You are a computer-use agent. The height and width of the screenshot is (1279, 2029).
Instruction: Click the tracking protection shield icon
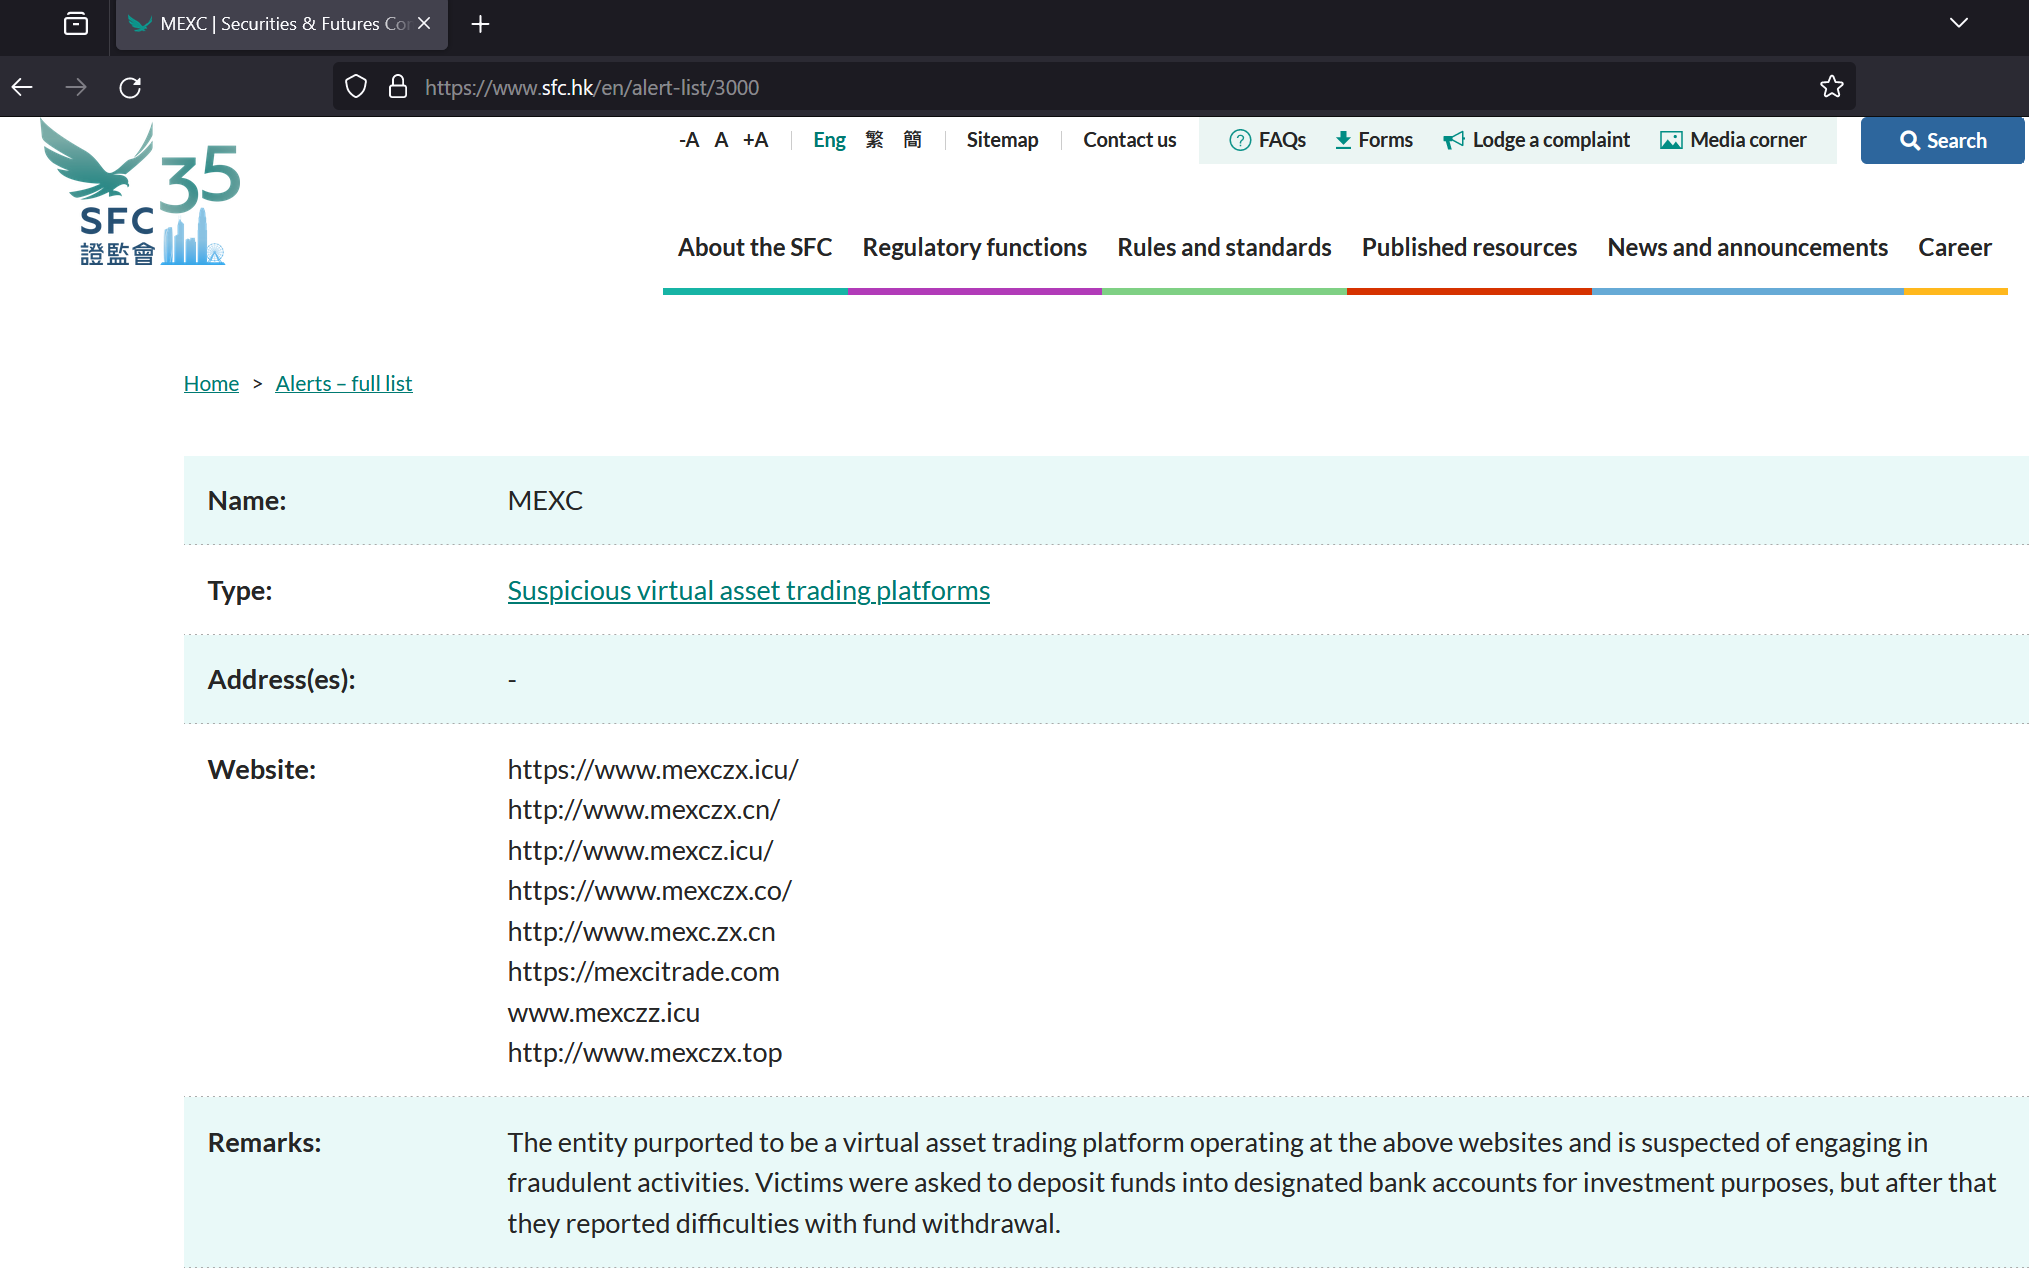[x=356, y=87]
